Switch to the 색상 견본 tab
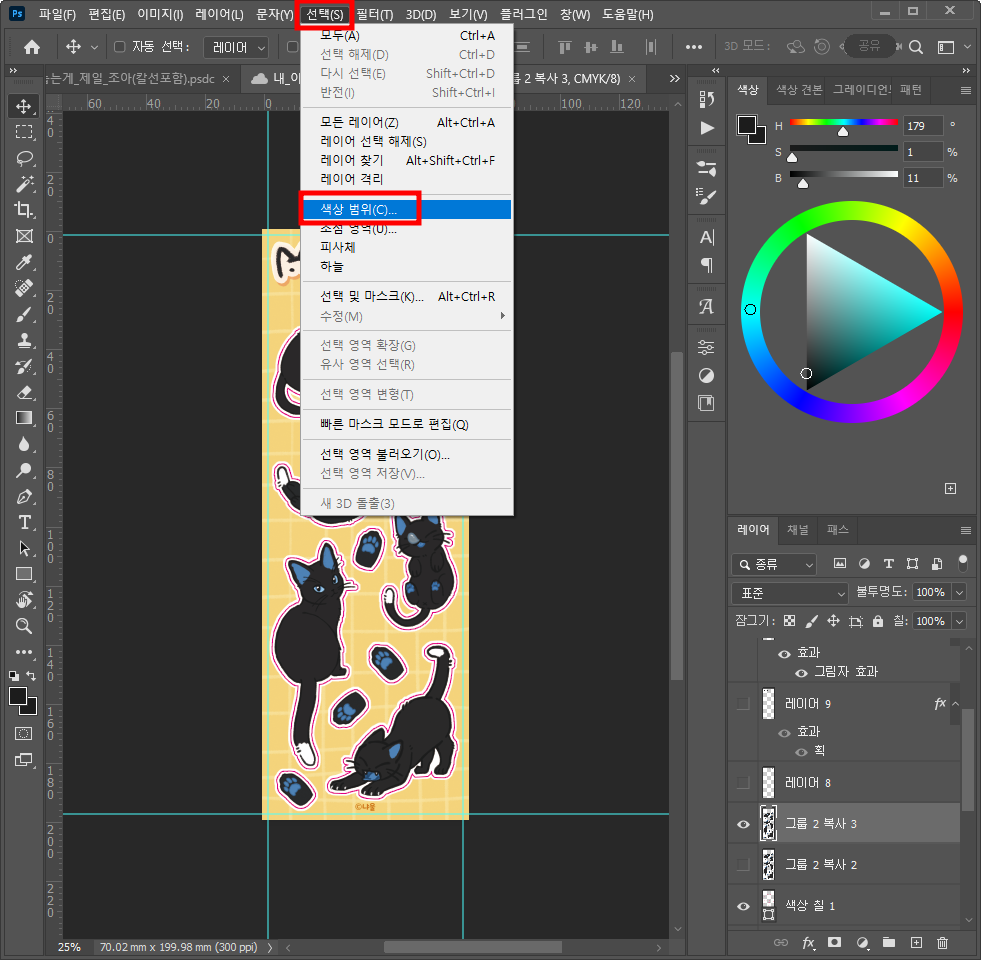 click(x=799, y=90)
